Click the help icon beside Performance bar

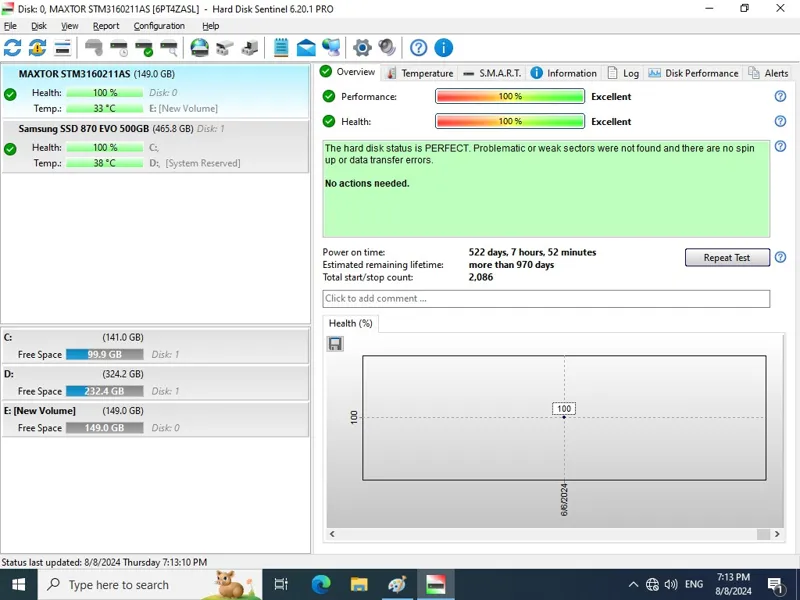(780, 96)
